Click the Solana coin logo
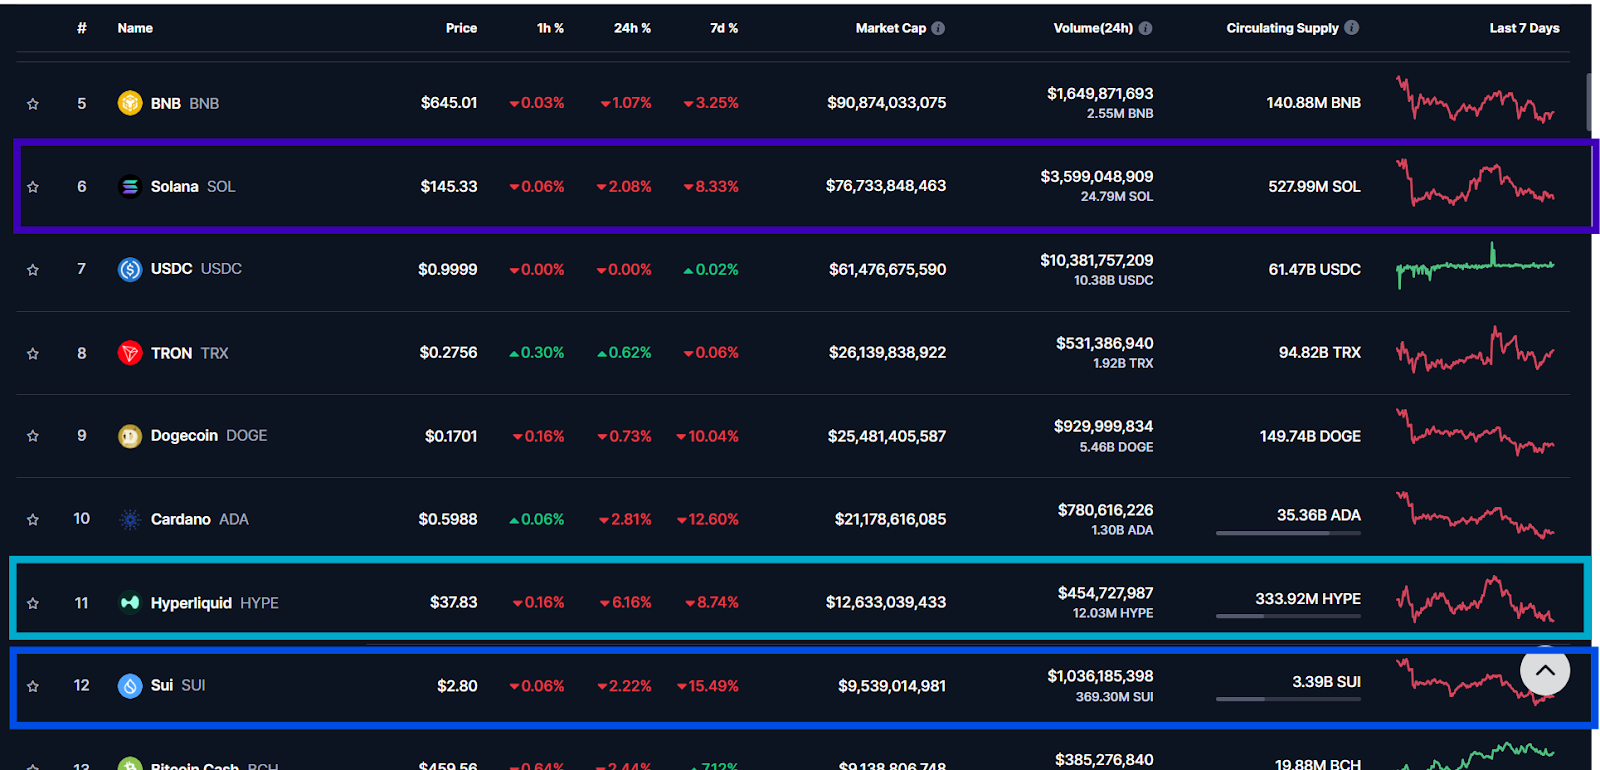The image size is (1600, 770). [x=130, y=186]
